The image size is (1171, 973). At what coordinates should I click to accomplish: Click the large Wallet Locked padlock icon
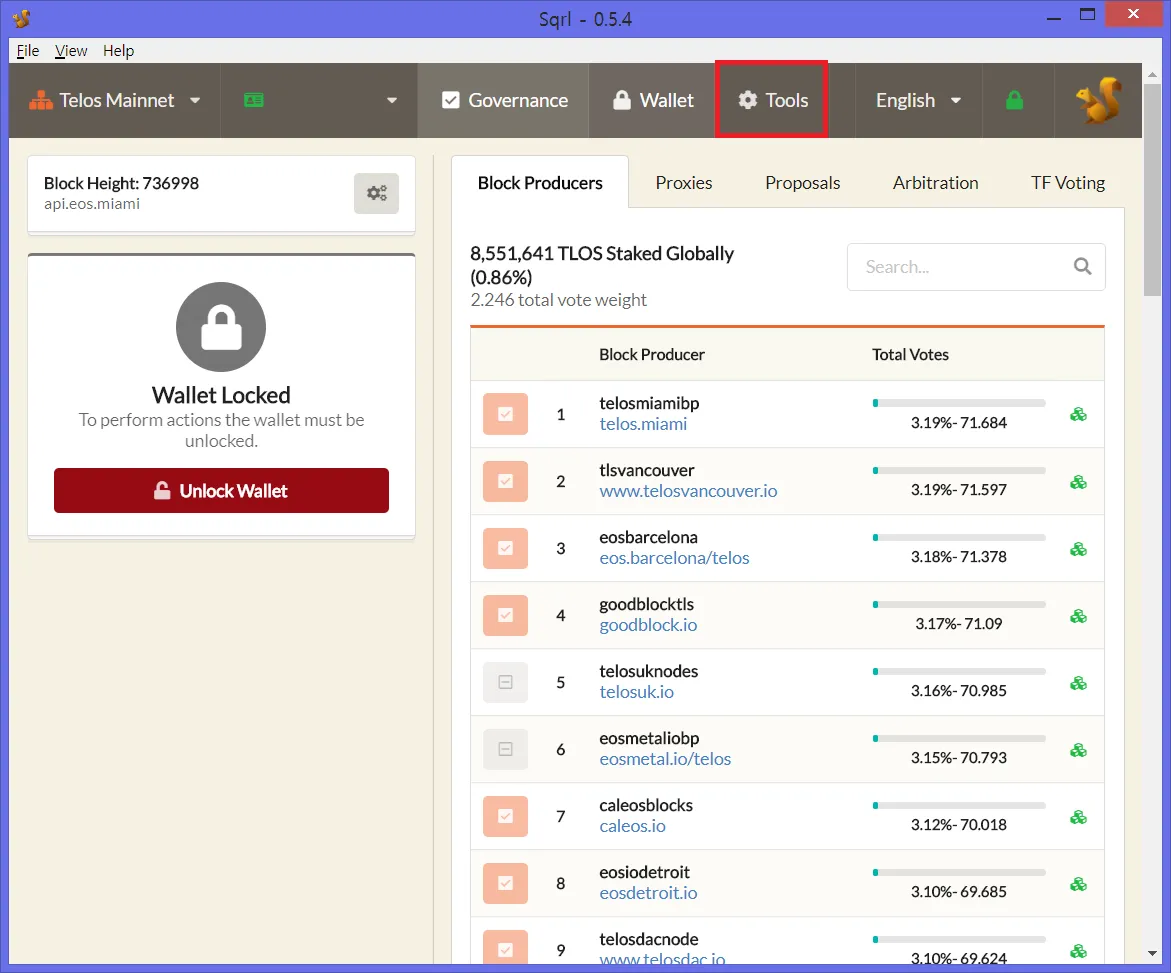click(x=221, y=327)
